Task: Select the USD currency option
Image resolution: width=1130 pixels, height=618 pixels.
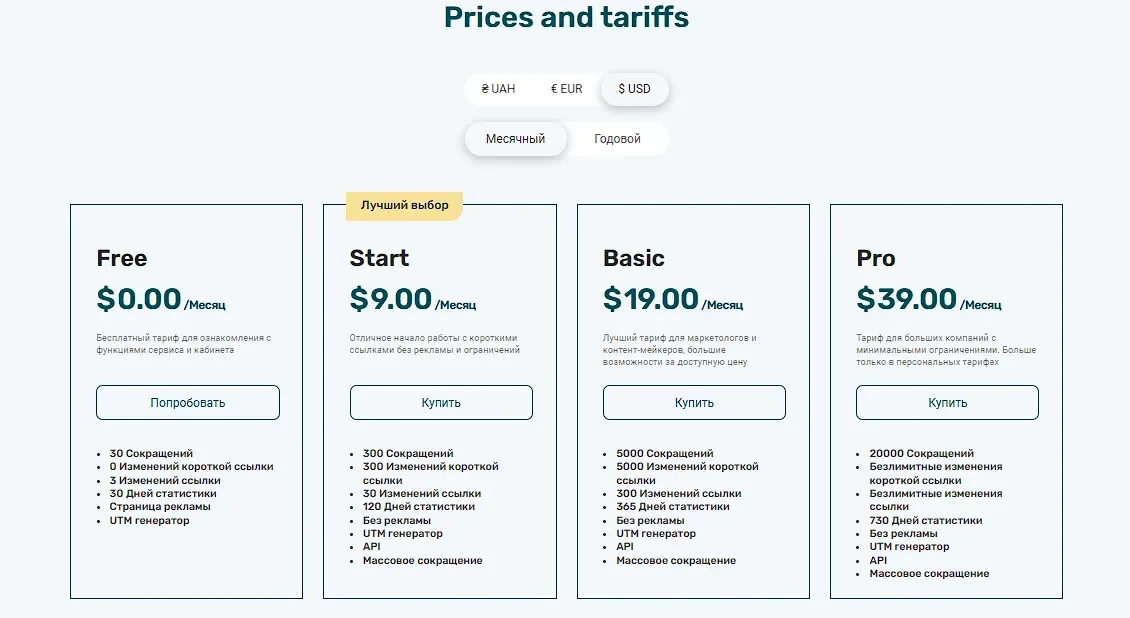Action: pyautogui.click(x=634, y=89)
